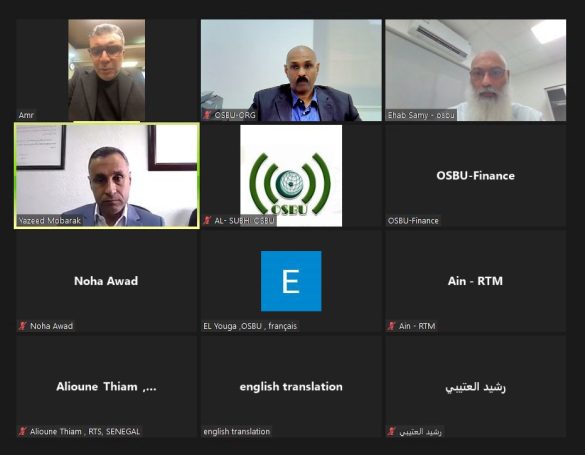
Task: Click the muted mic icon for Ain - RTM
Action: pos(391,326)
